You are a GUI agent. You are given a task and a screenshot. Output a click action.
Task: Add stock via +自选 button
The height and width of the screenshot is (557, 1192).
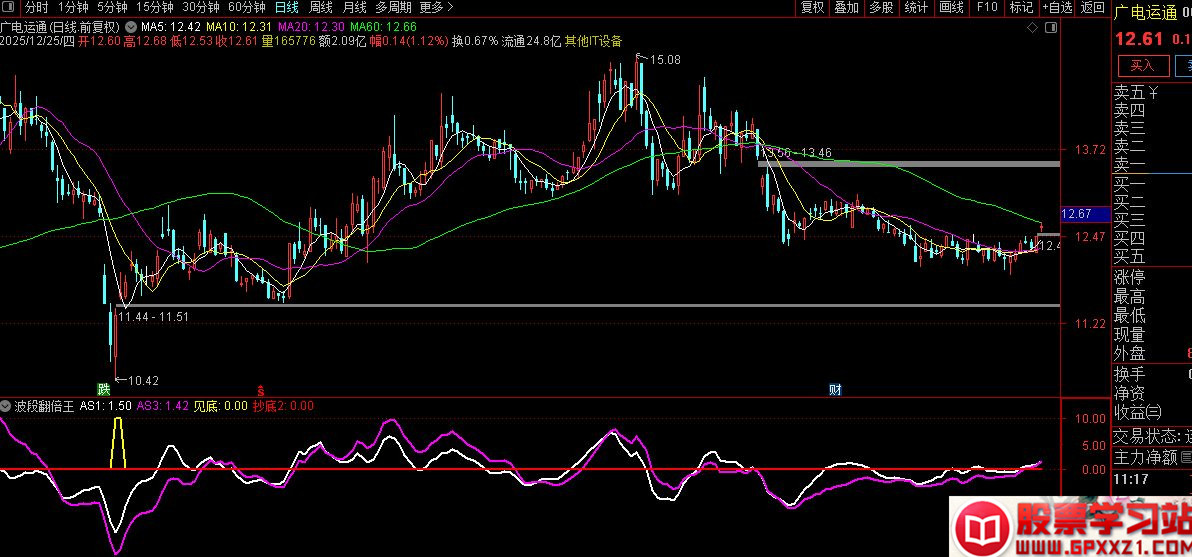[1057, 8]
